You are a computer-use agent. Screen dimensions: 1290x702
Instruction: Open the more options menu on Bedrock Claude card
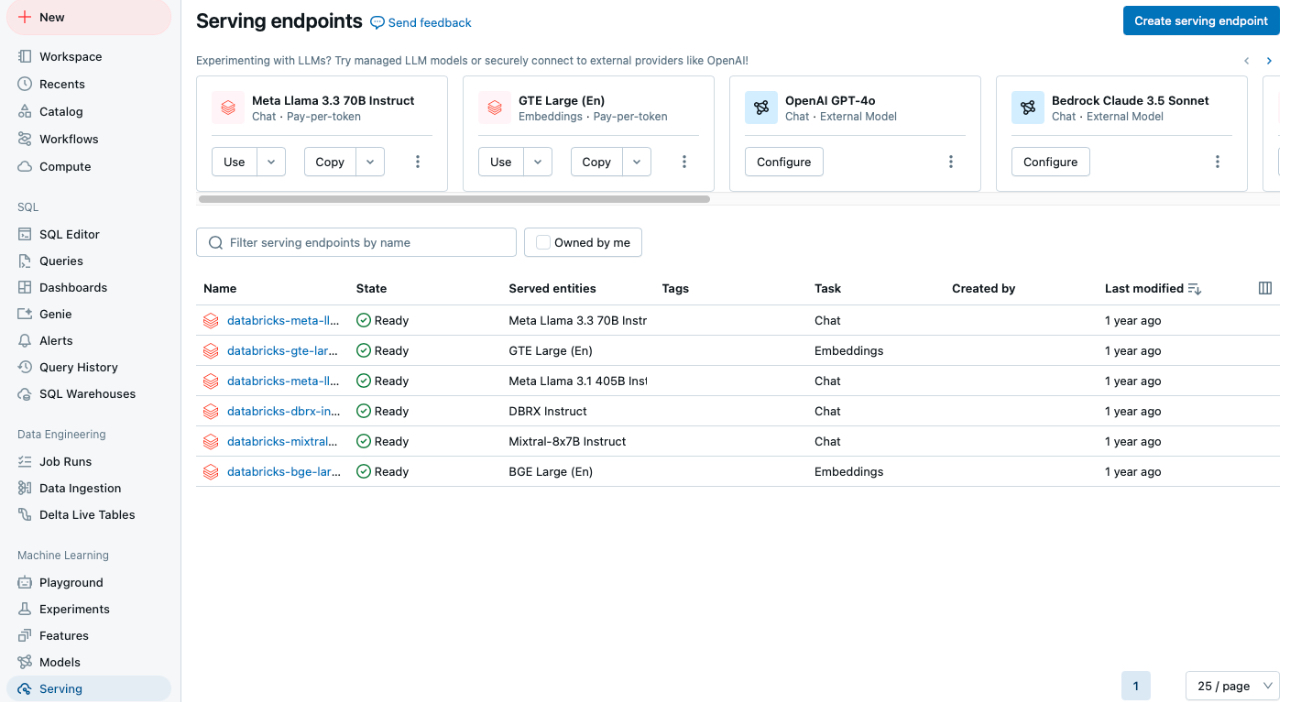point(1217,162)
